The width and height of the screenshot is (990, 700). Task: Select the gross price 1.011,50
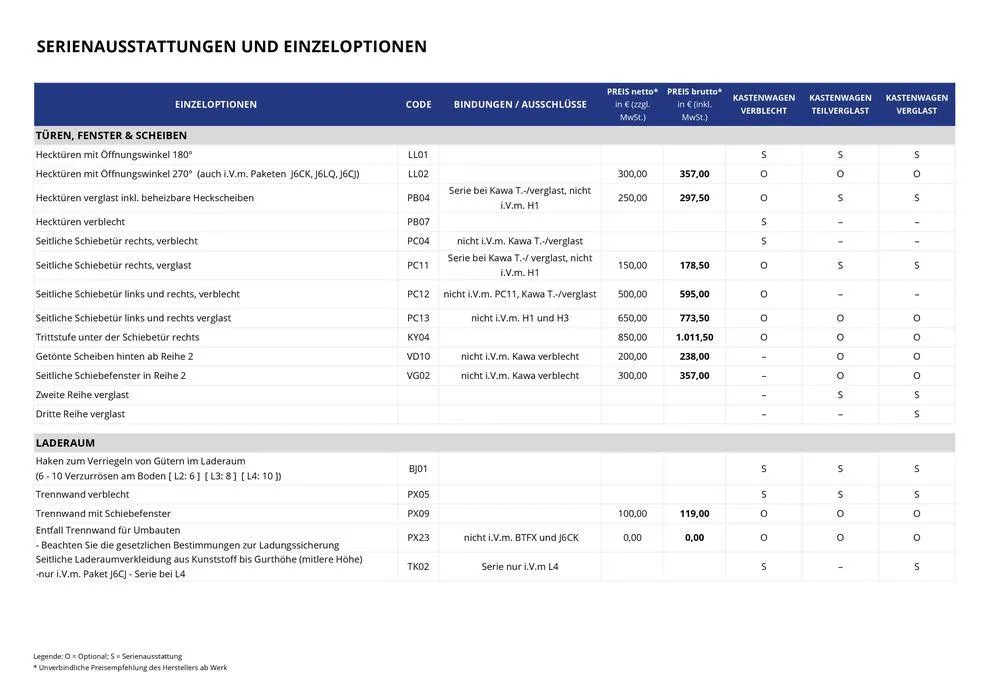693,338
